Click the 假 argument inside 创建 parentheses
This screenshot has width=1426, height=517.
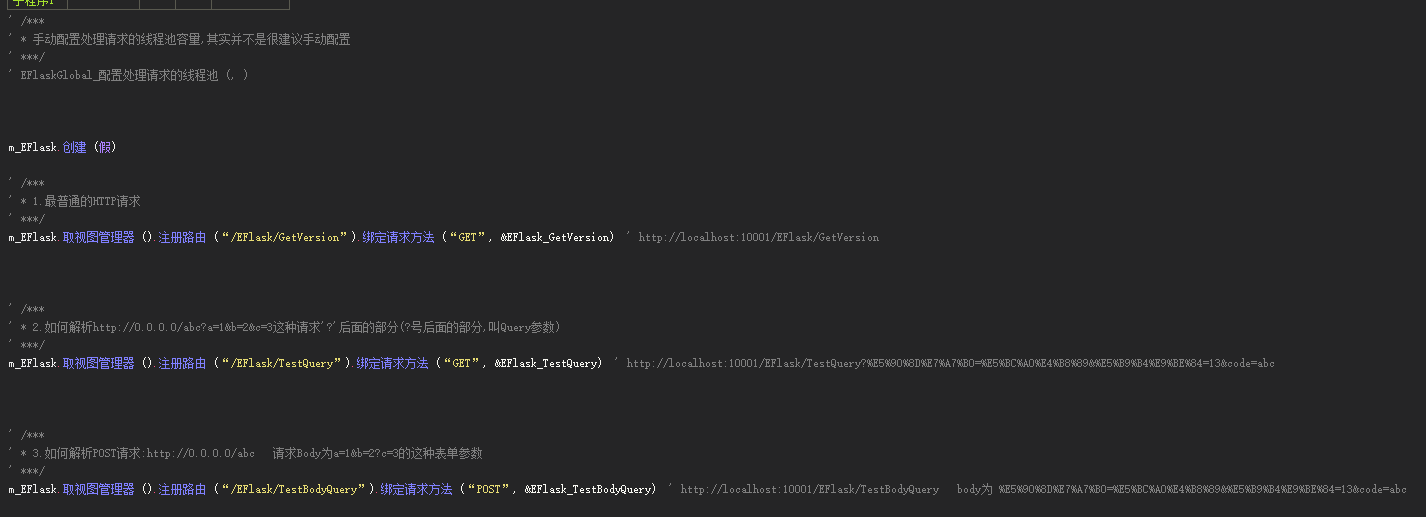[105, 147]
